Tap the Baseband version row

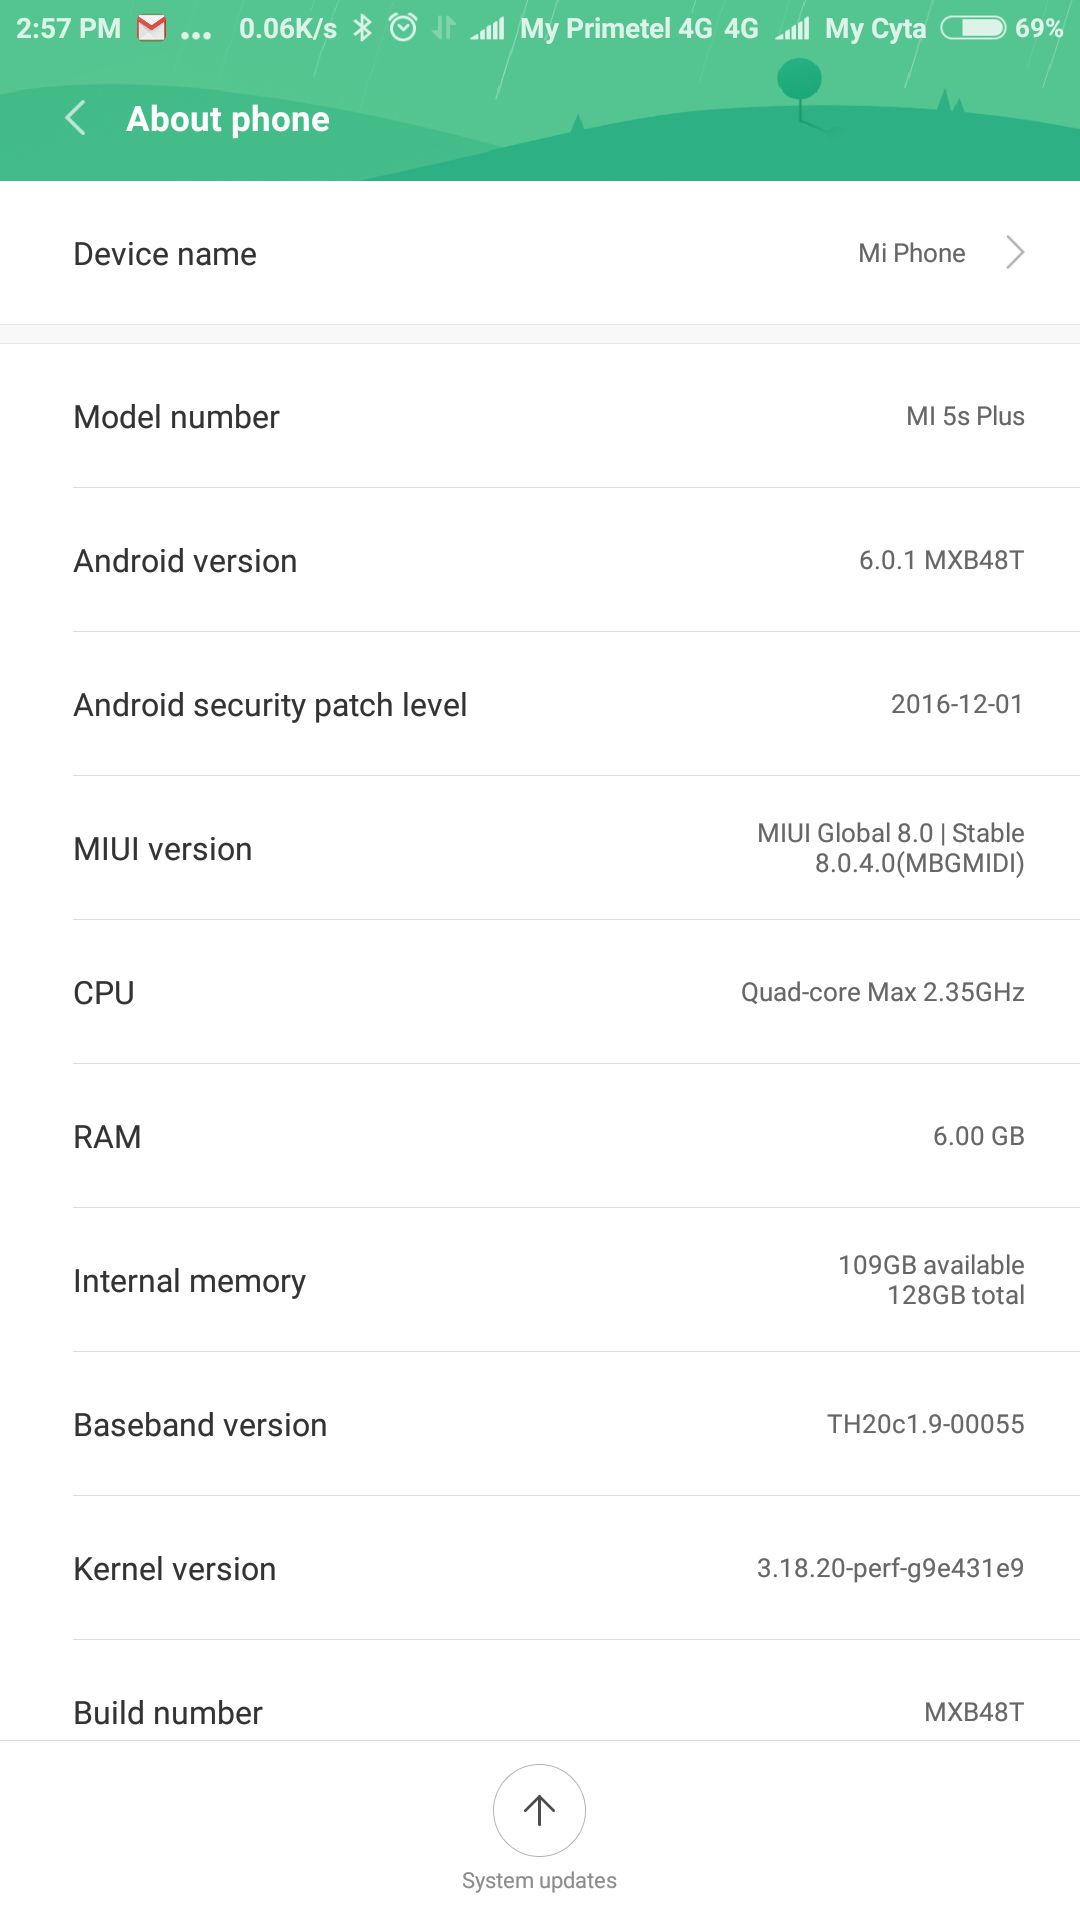[540, 1425]
